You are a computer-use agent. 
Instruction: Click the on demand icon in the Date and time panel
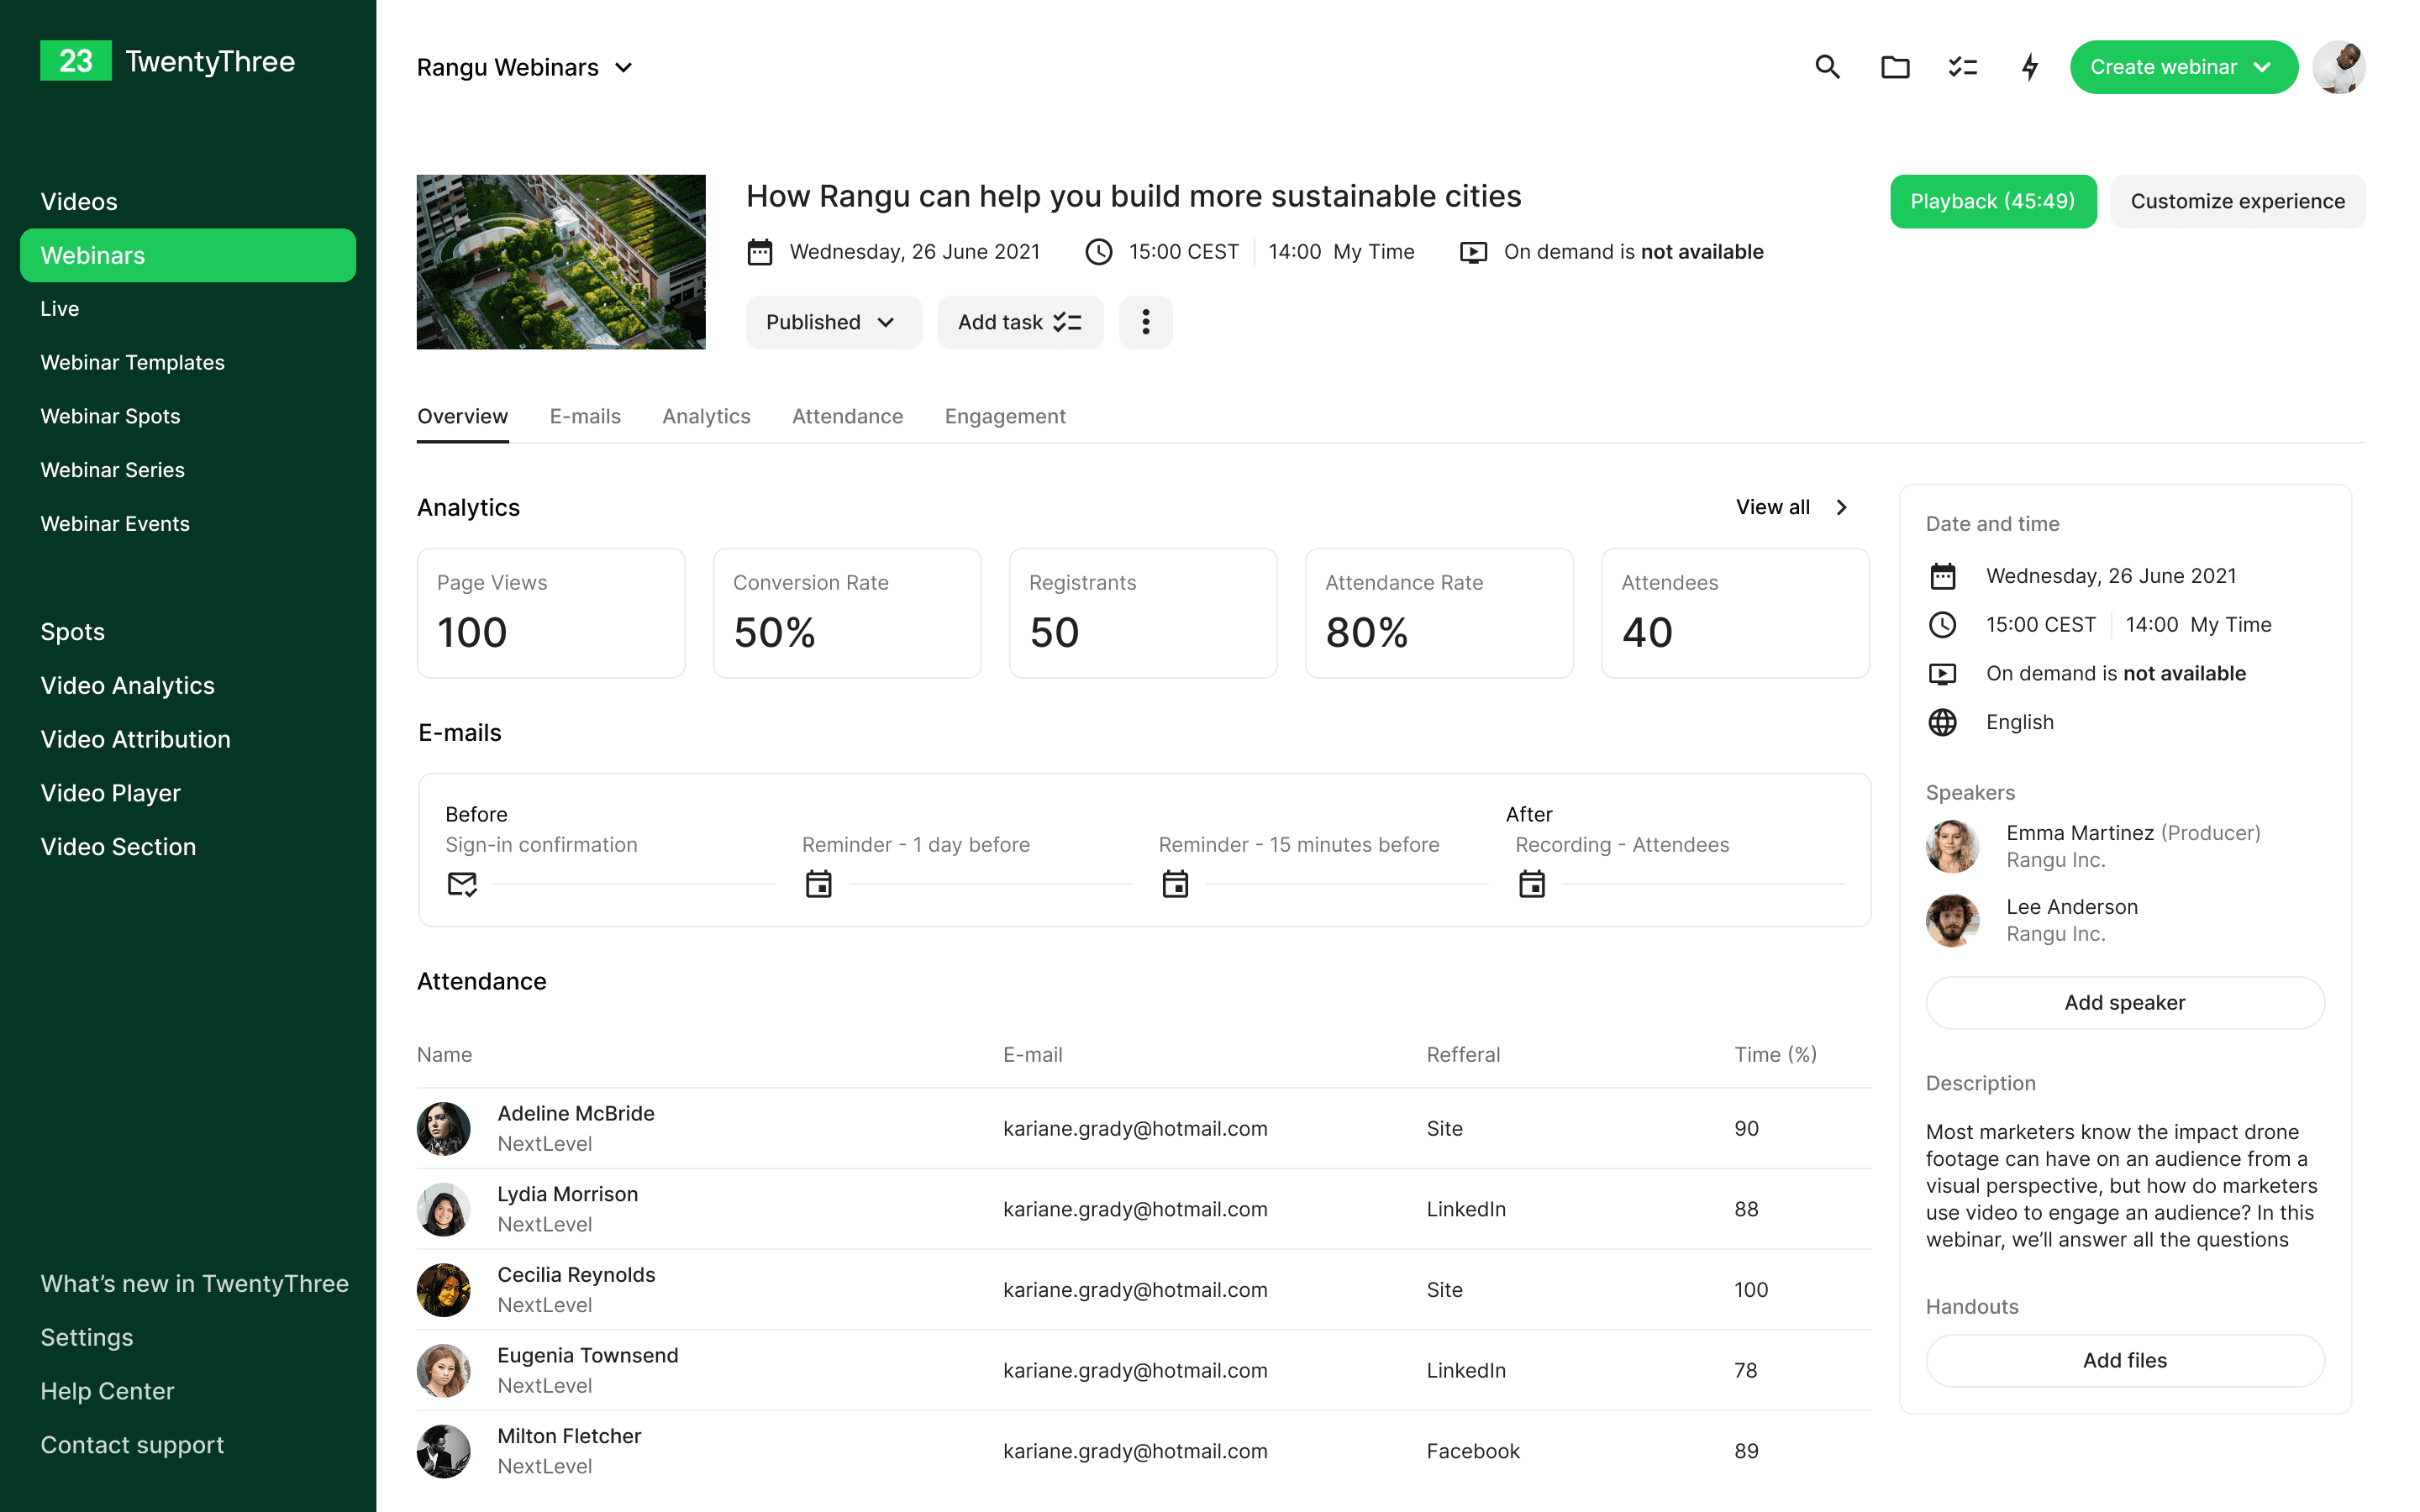tap(1942, 674)
